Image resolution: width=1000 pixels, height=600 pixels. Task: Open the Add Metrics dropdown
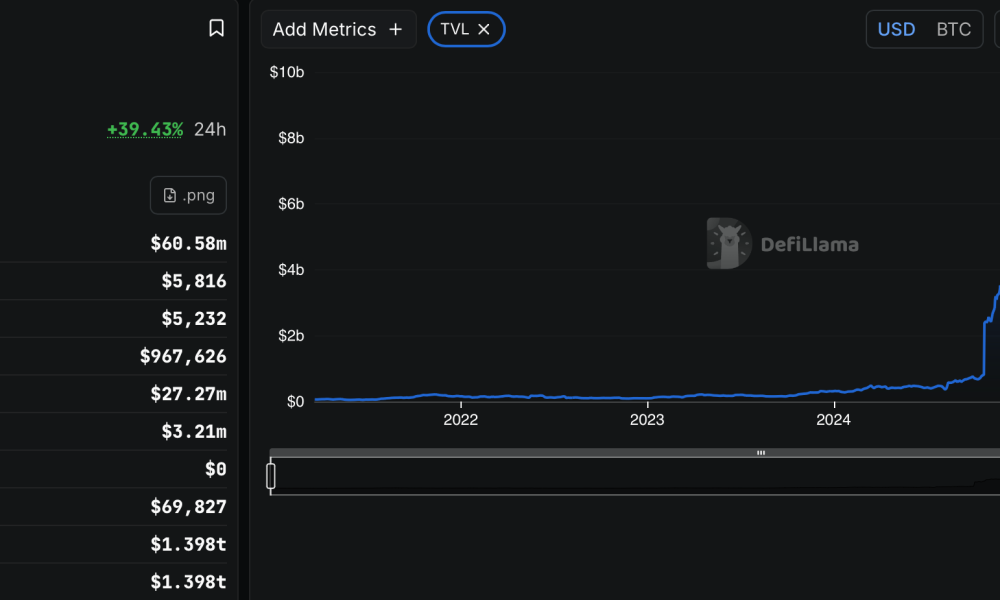click(324, 30)
